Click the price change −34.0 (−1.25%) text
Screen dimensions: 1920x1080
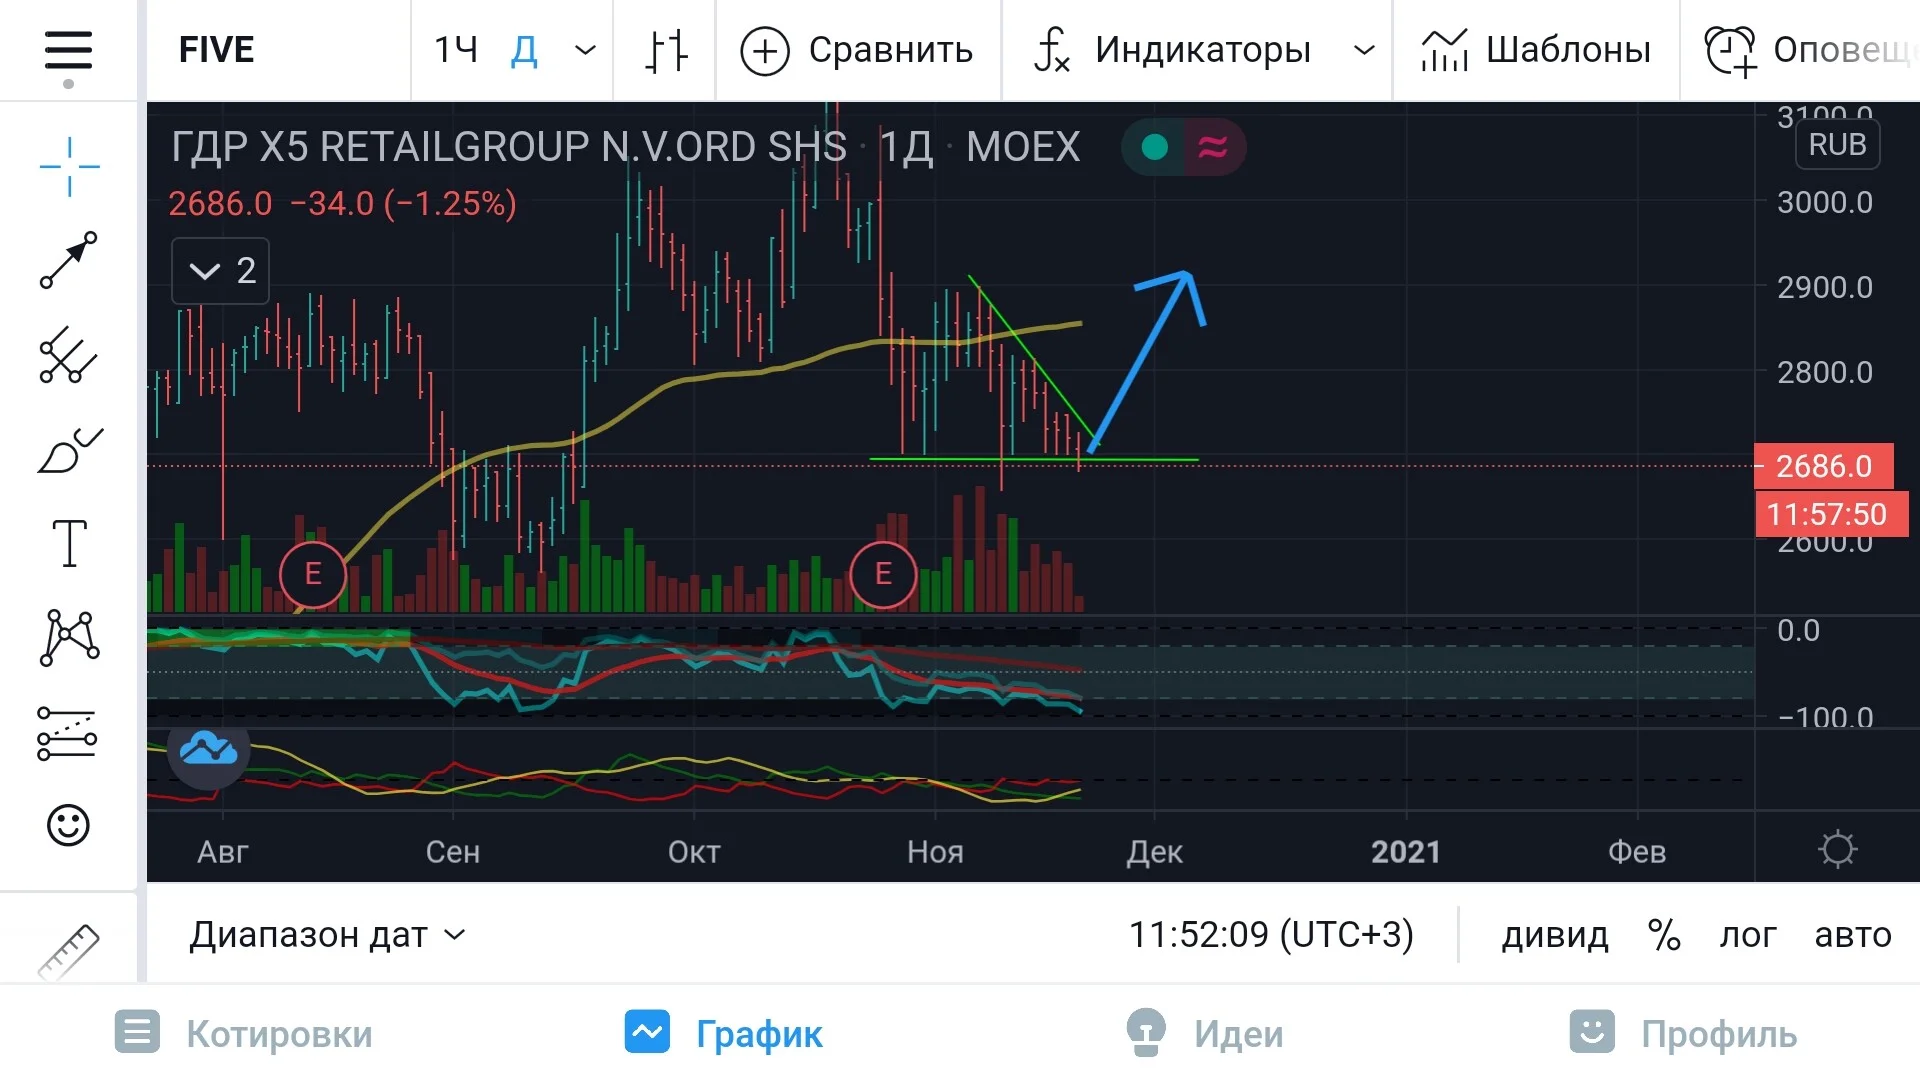pyautogui.click(x=403, y=204)
